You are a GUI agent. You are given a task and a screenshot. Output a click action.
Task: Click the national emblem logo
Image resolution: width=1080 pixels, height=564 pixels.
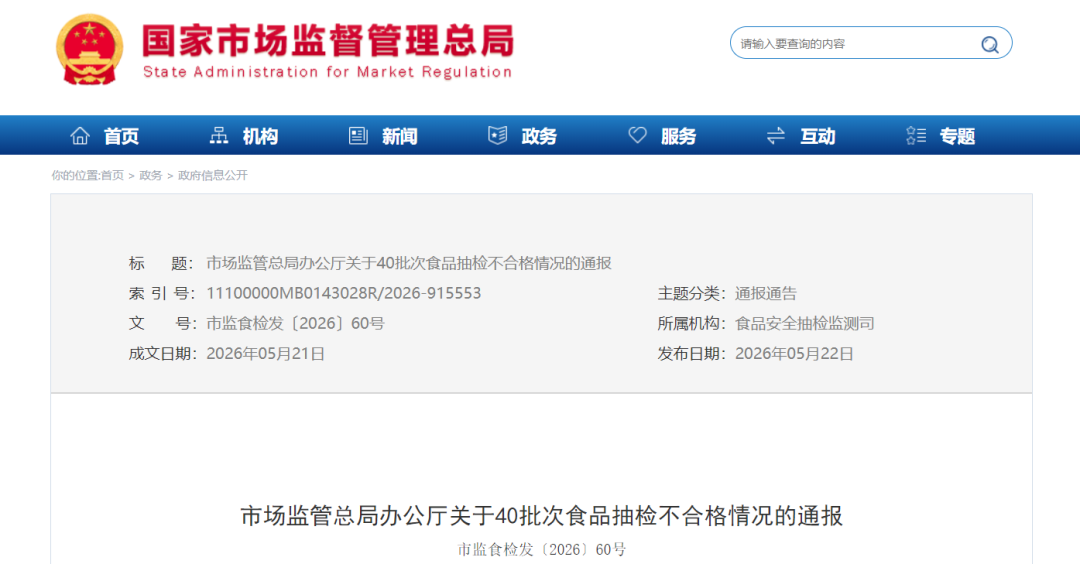pos(89,50)
